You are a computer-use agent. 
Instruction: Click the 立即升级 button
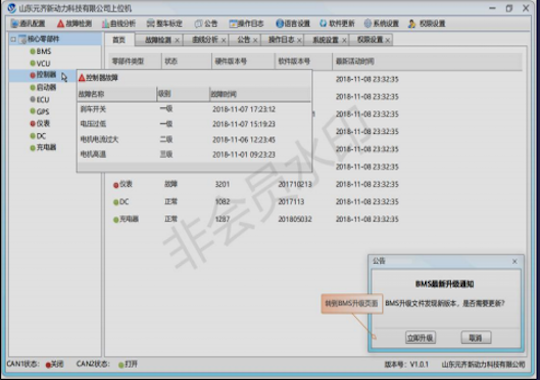click(420, 338)
